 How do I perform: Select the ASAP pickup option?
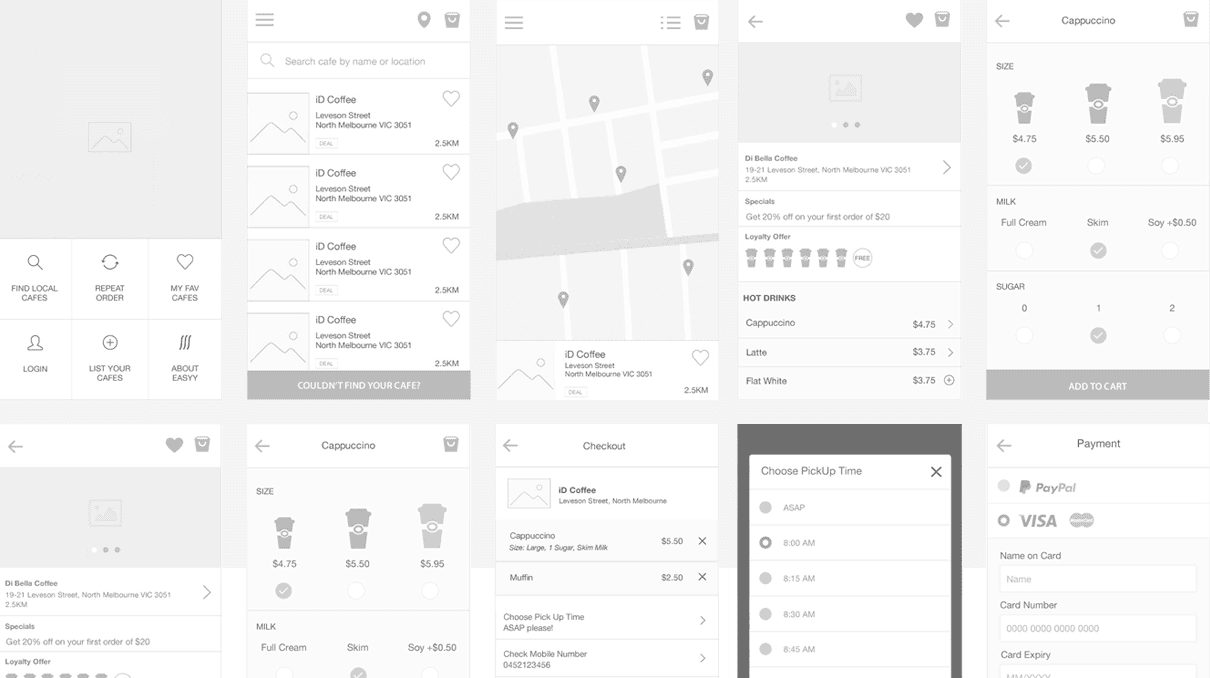click(x=766, y=508)
